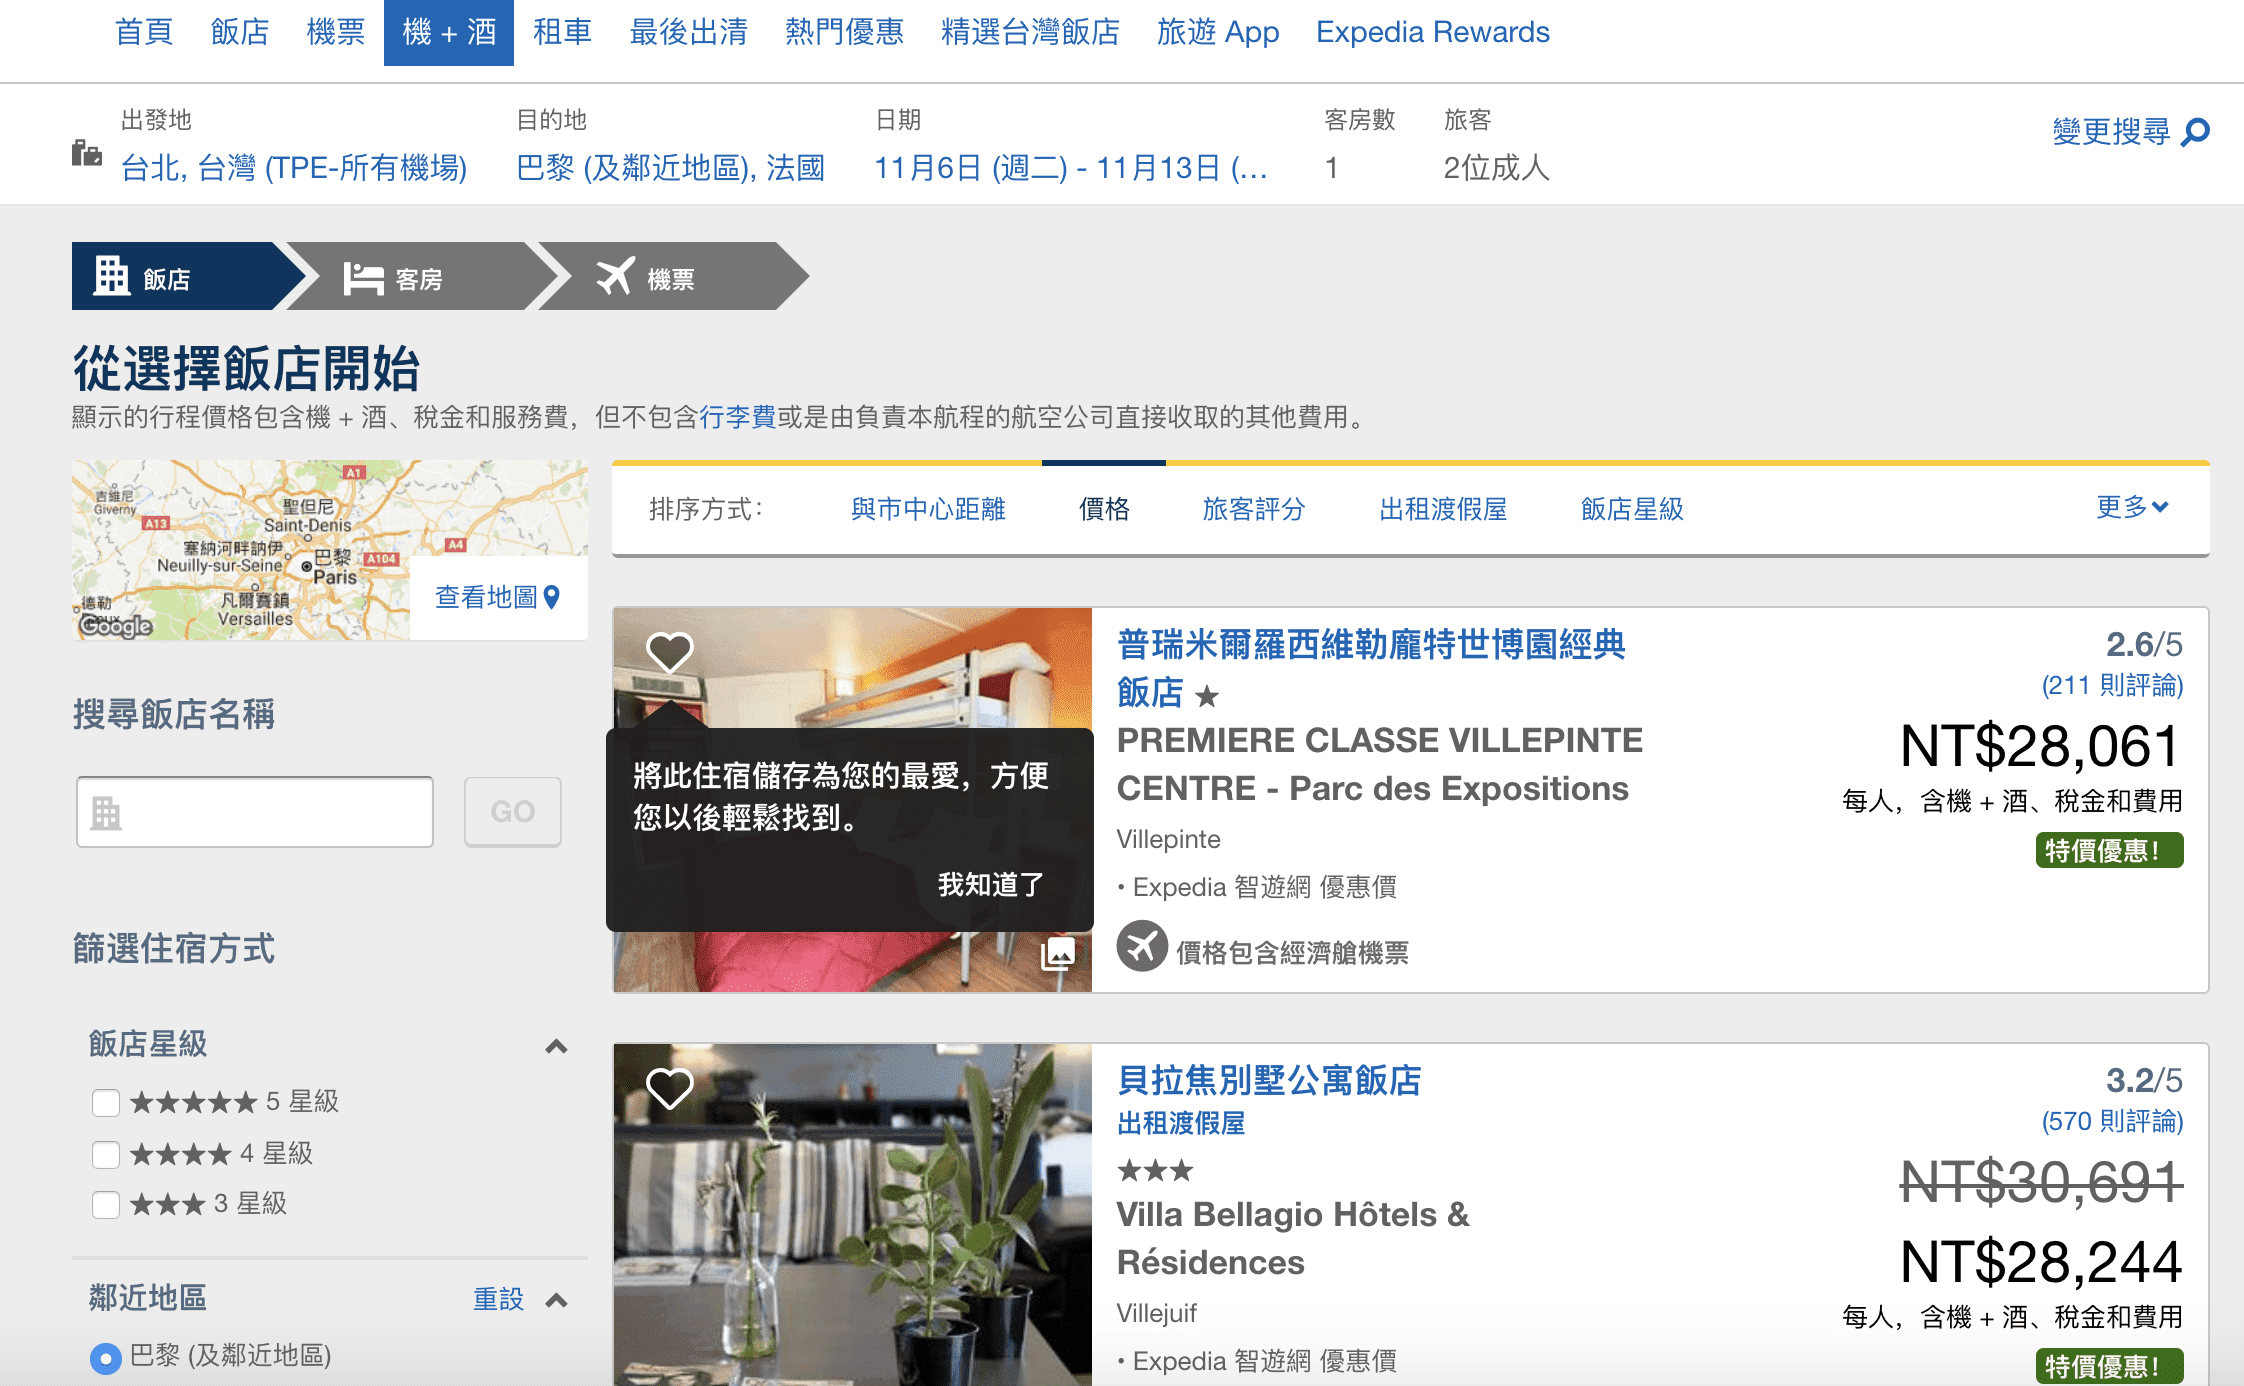
Task: Click the 出租渡假屋 label under 貝拉焦別墅公寓飯店
Action: pyautogui.click(x=1181, y=1124)
